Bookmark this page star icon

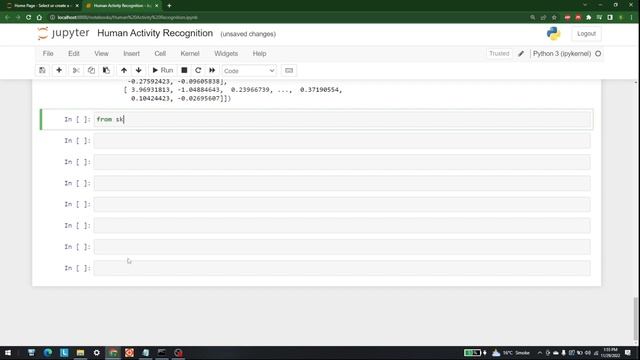tap(554, 18)
